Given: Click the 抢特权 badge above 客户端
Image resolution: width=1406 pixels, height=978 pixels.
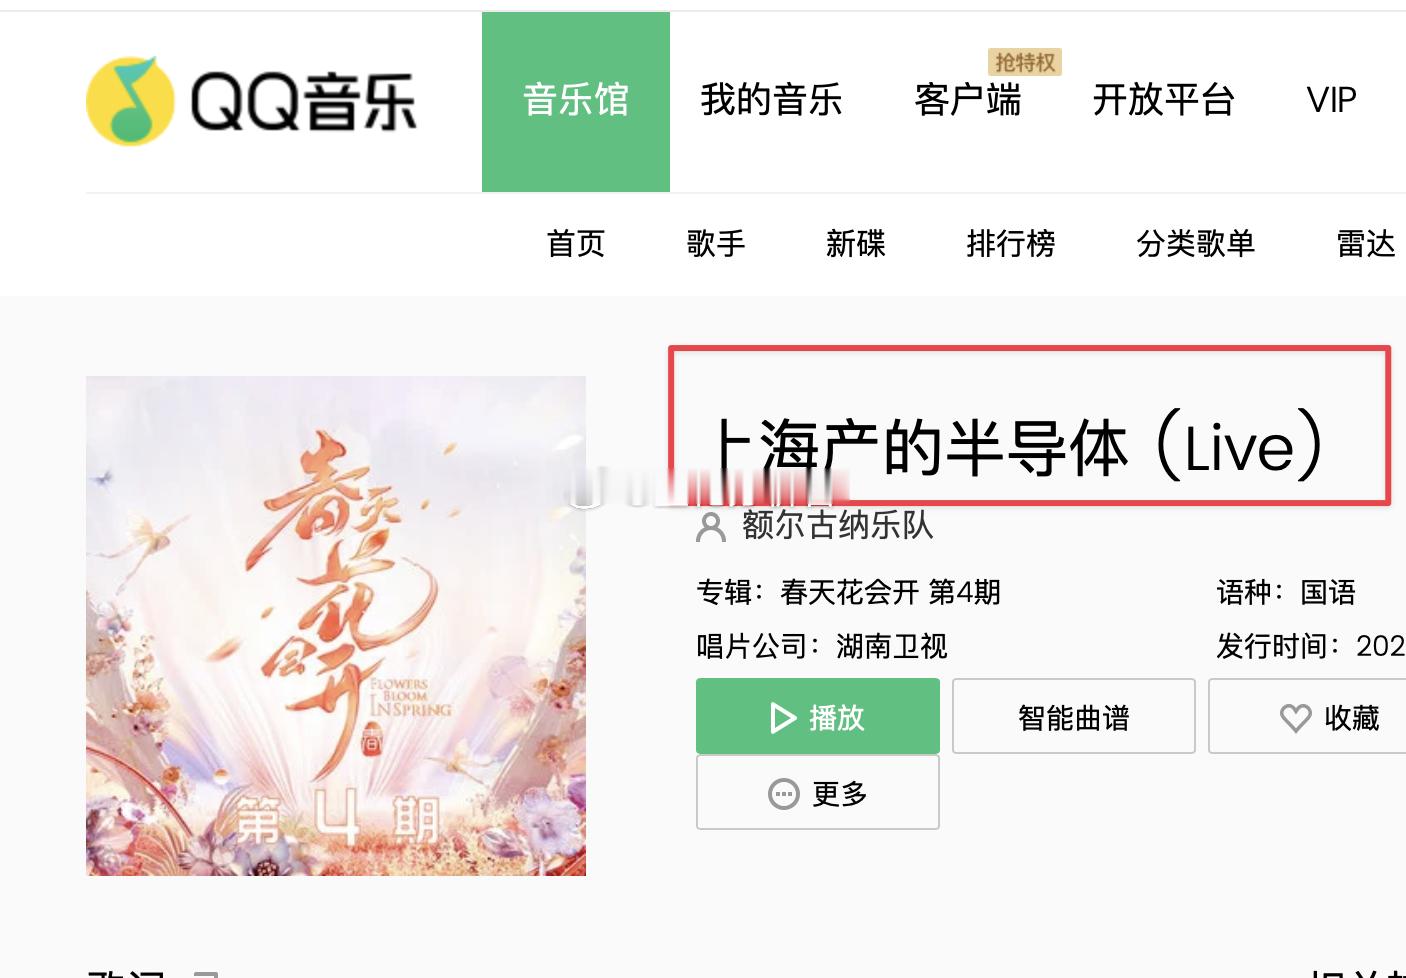Looking at the screenshot, I should click(1025, 62).
